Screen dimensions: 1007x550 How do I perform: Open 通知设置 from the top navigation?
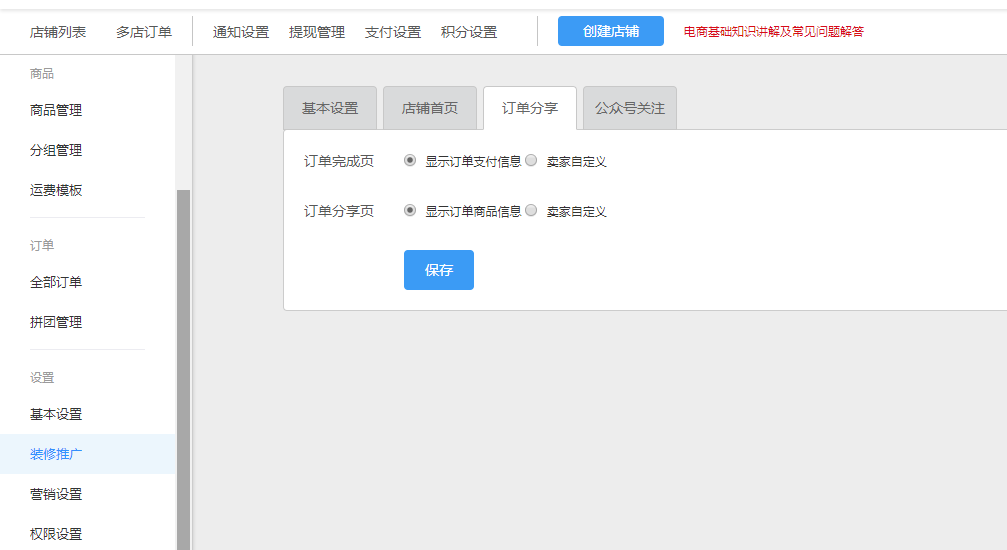tap(241, 32)
